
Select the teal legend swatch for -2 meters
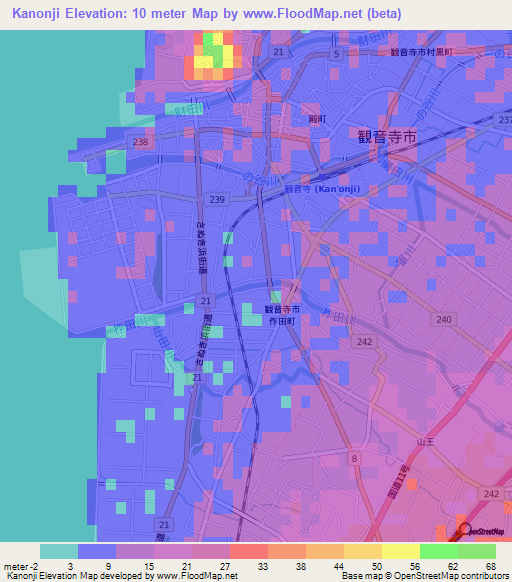click(59, 552)
